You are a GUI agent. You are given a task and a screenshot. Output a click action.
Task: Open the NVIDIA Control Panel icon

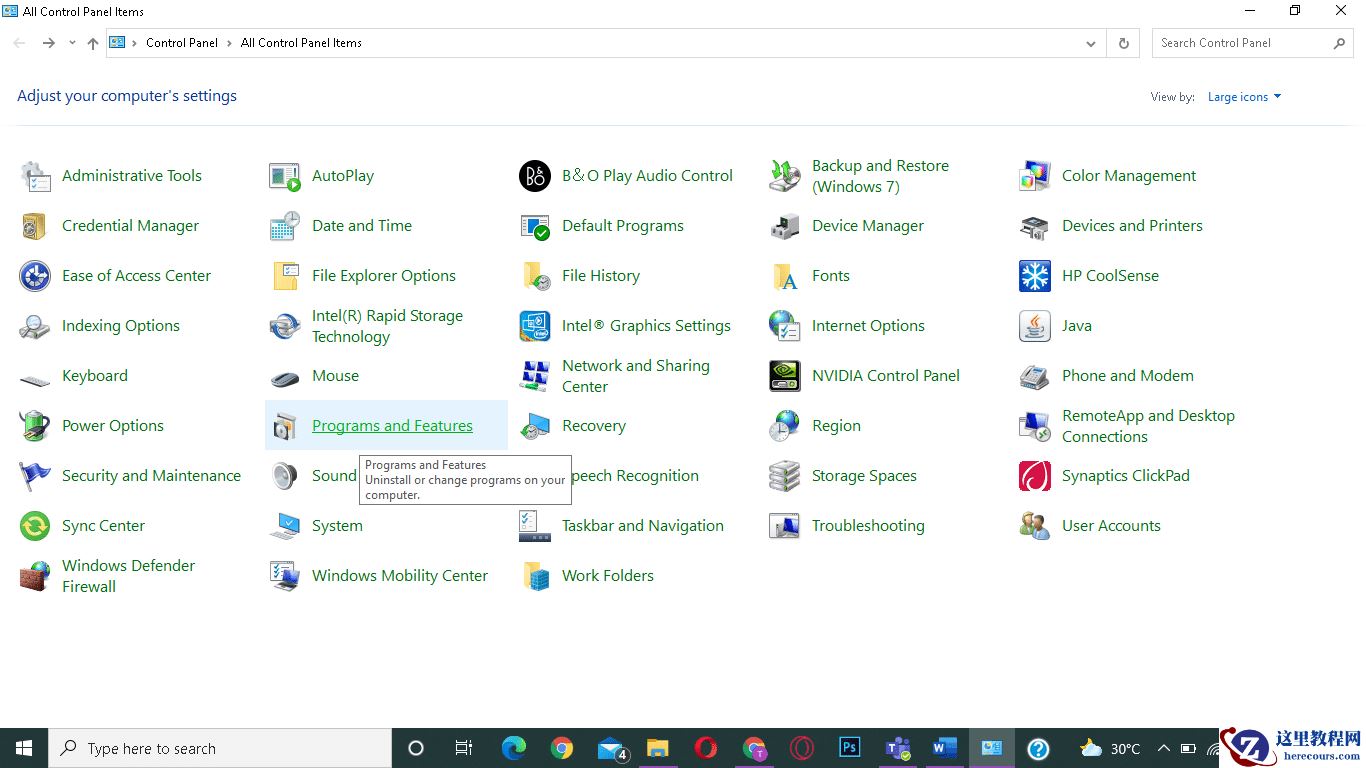click(x=784, y=376)
